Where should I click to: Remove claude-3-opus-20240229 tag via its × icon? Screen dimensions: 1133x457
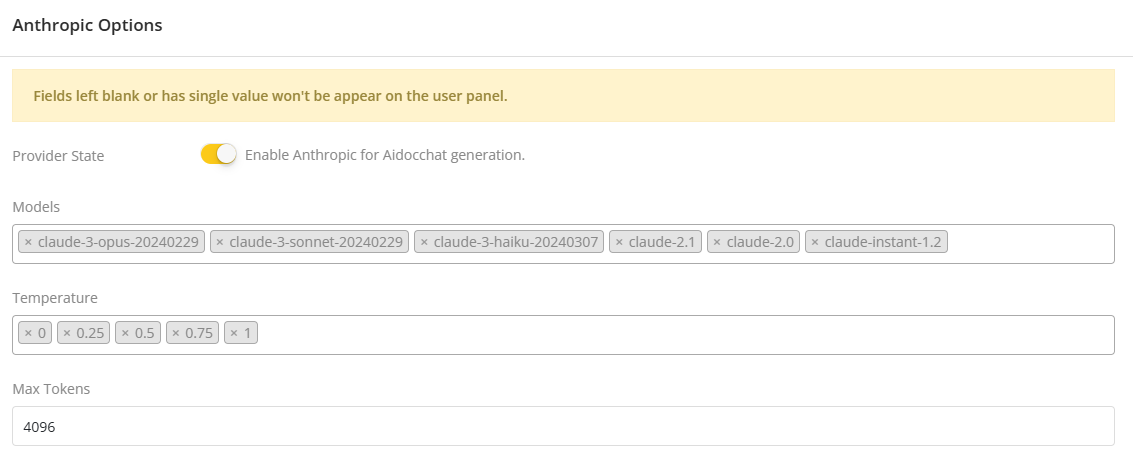point(28,242)
